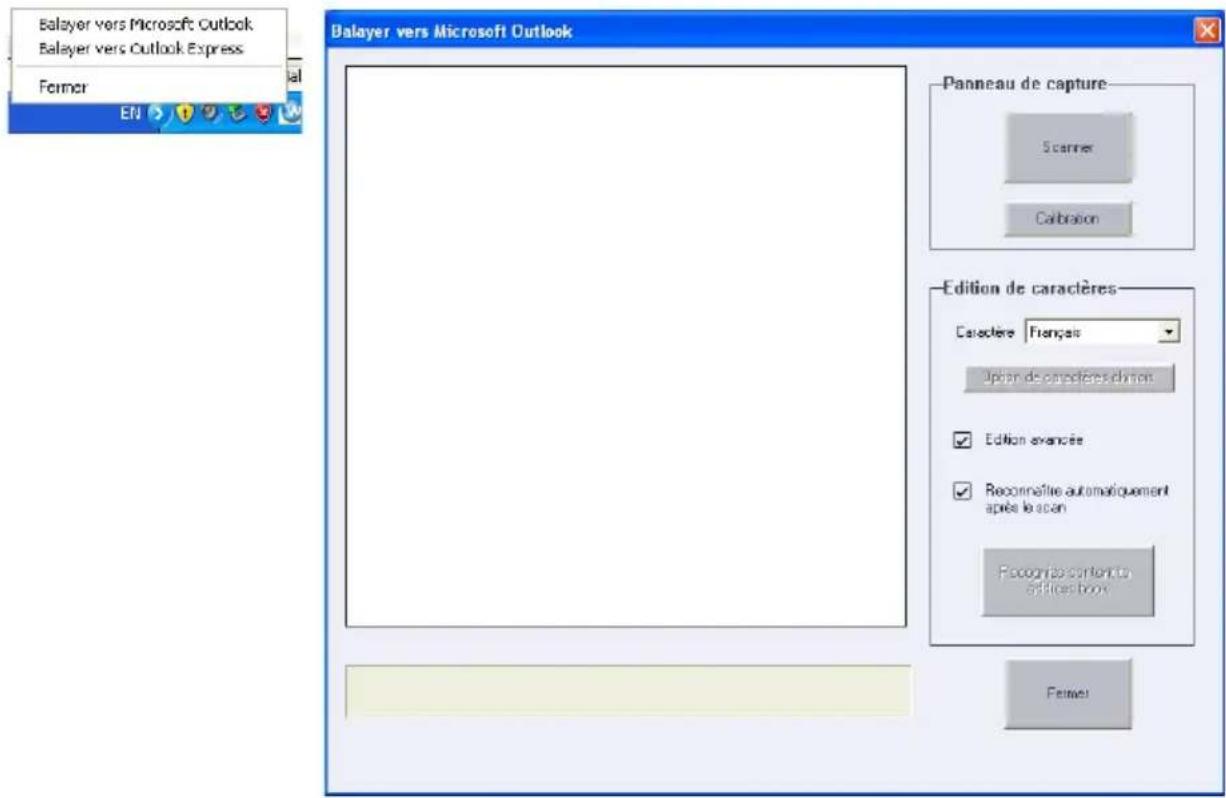1226x798 pixels.
Task: Click the Scanner button
Action: 1068,148
